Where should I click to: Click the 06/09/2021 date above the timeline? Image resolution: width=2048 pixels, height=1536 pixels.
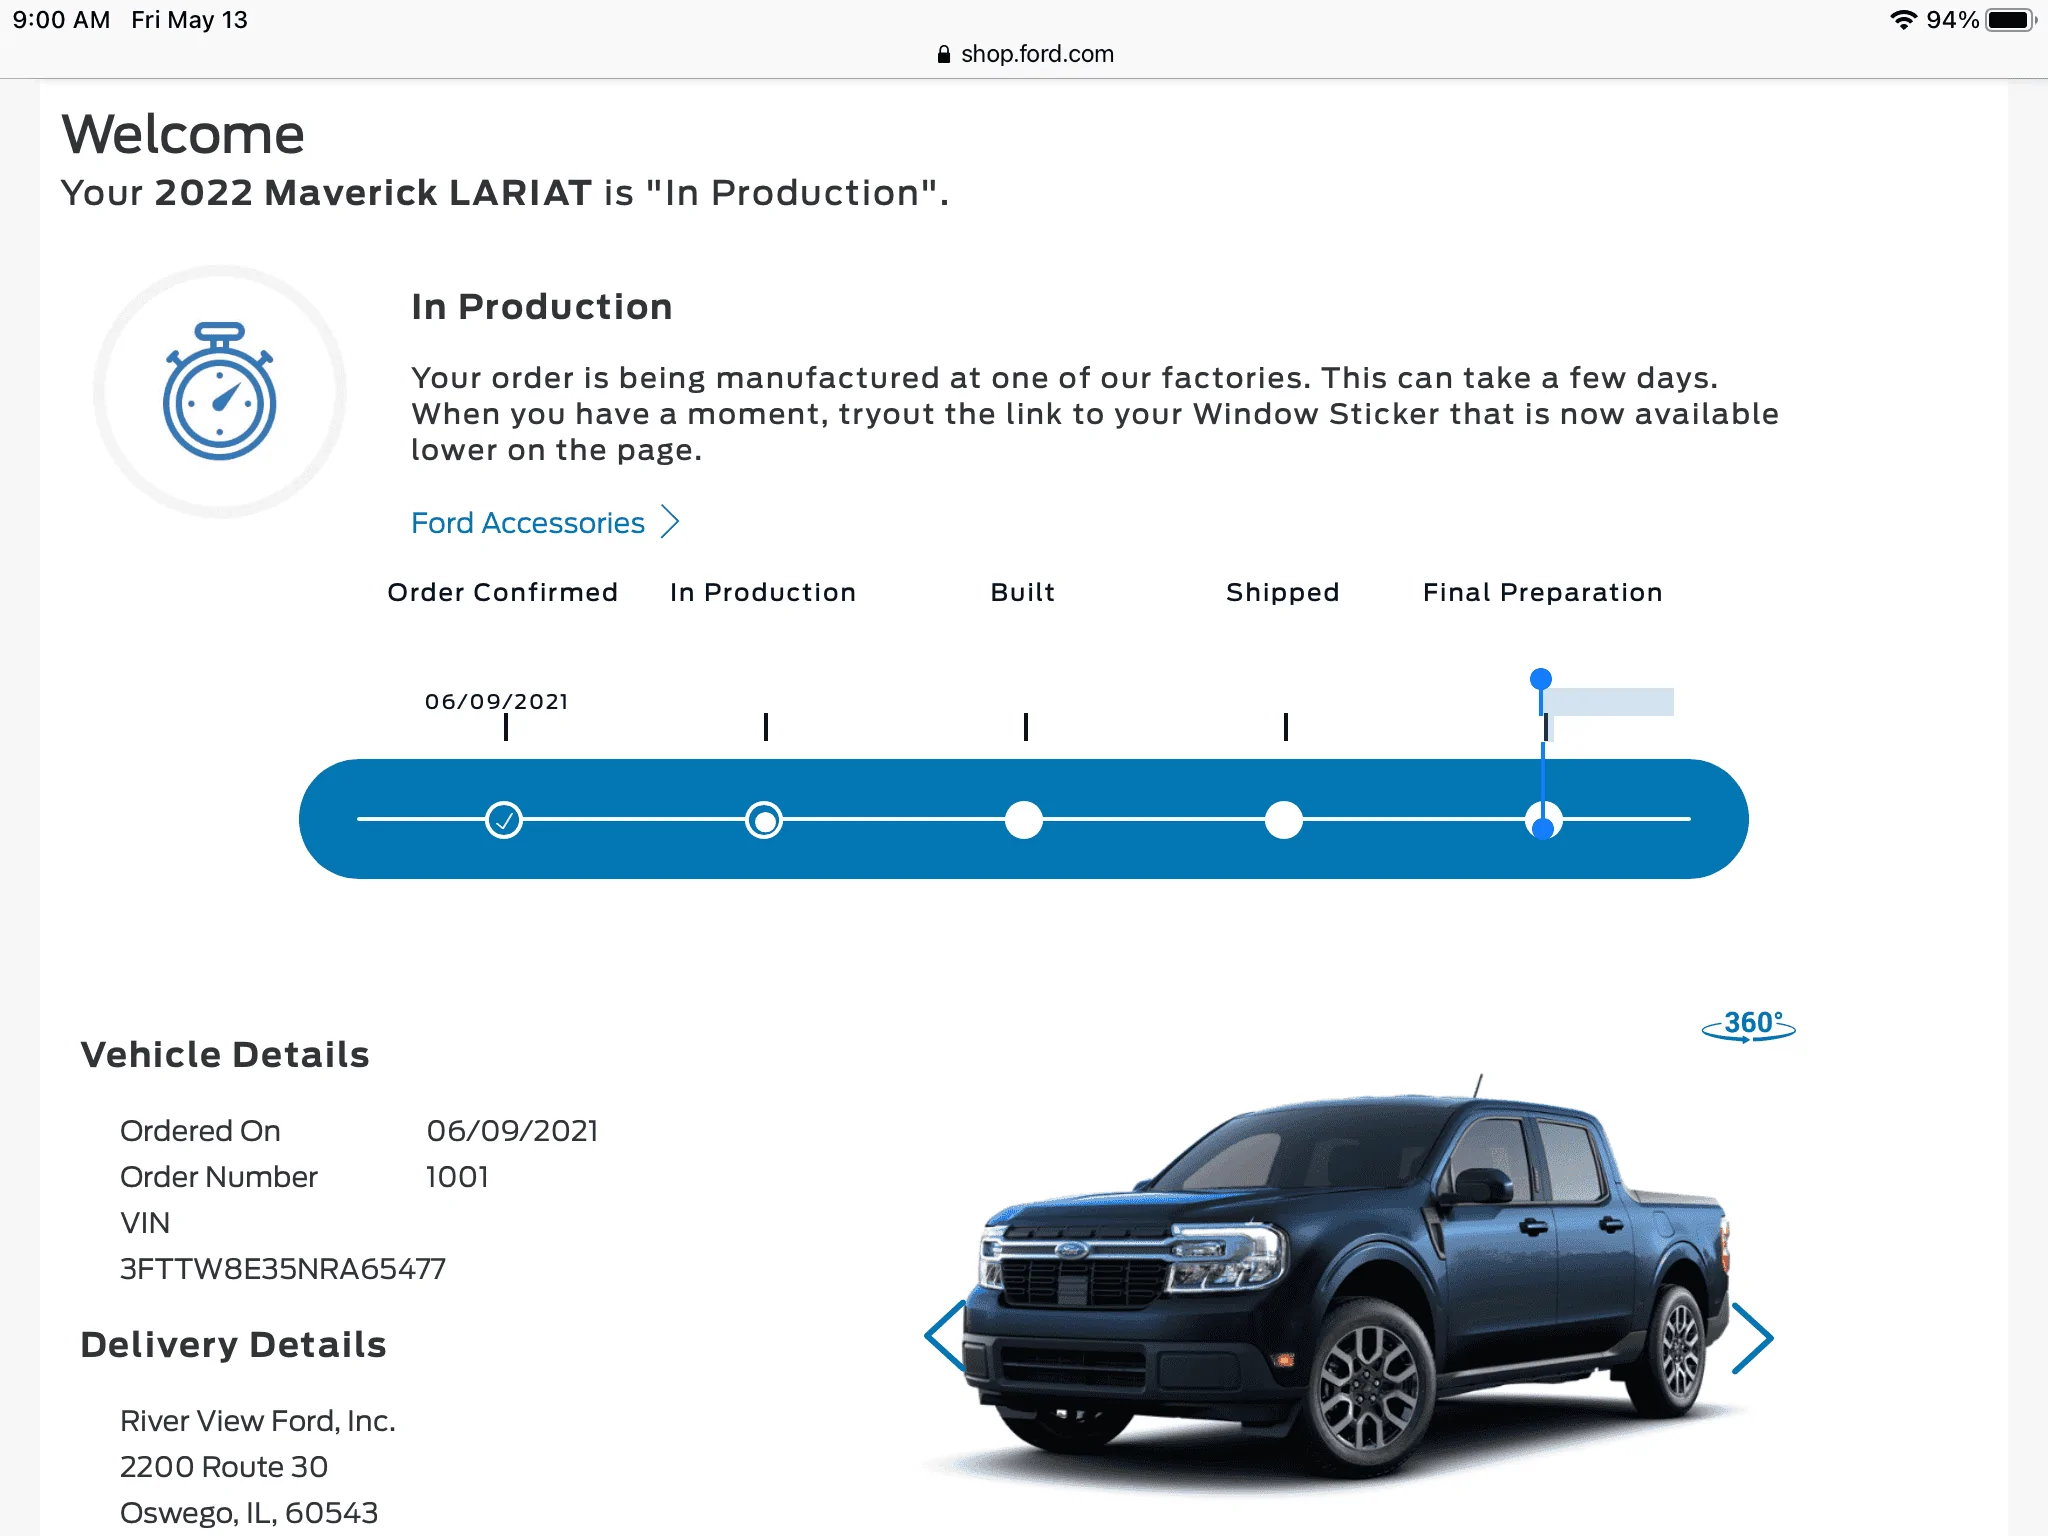497,701
